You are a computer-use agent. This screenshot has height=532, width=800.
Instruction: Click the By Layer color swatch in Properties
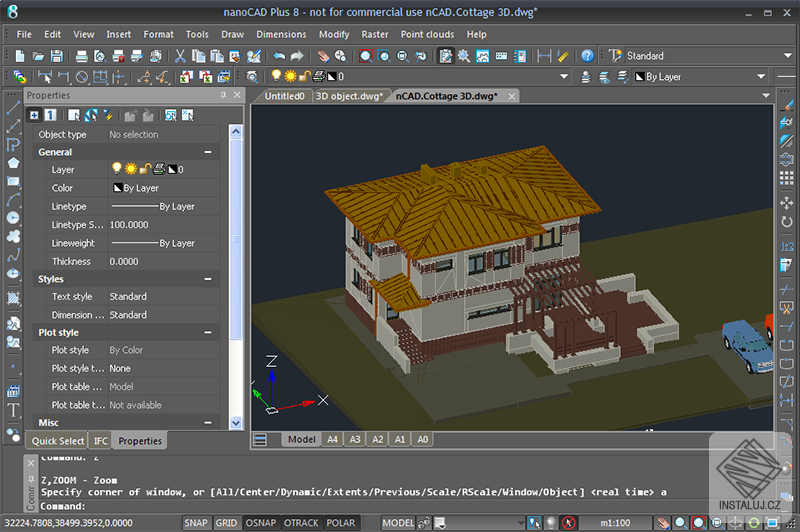117,188
